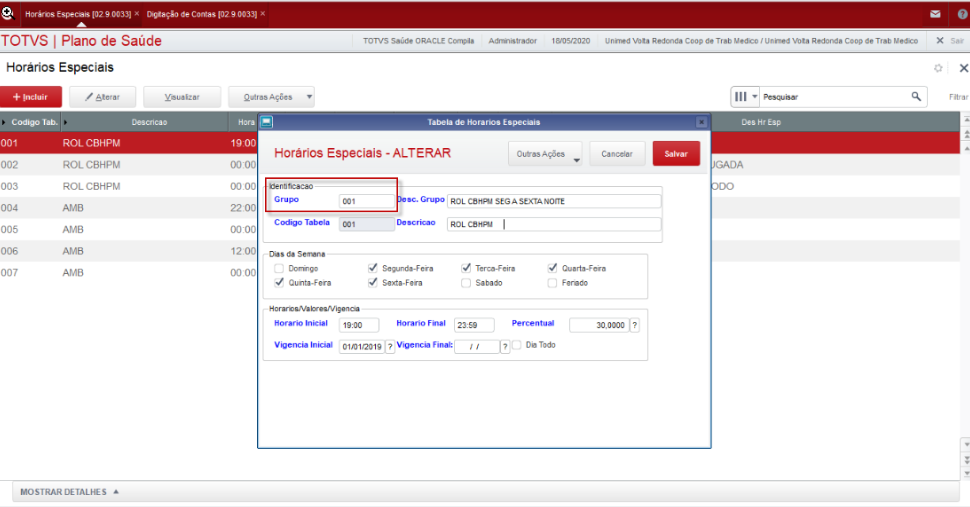Click the Percentual value field
Image resolution: width=970 pixels, height=507 pixels.
[598, 325]
